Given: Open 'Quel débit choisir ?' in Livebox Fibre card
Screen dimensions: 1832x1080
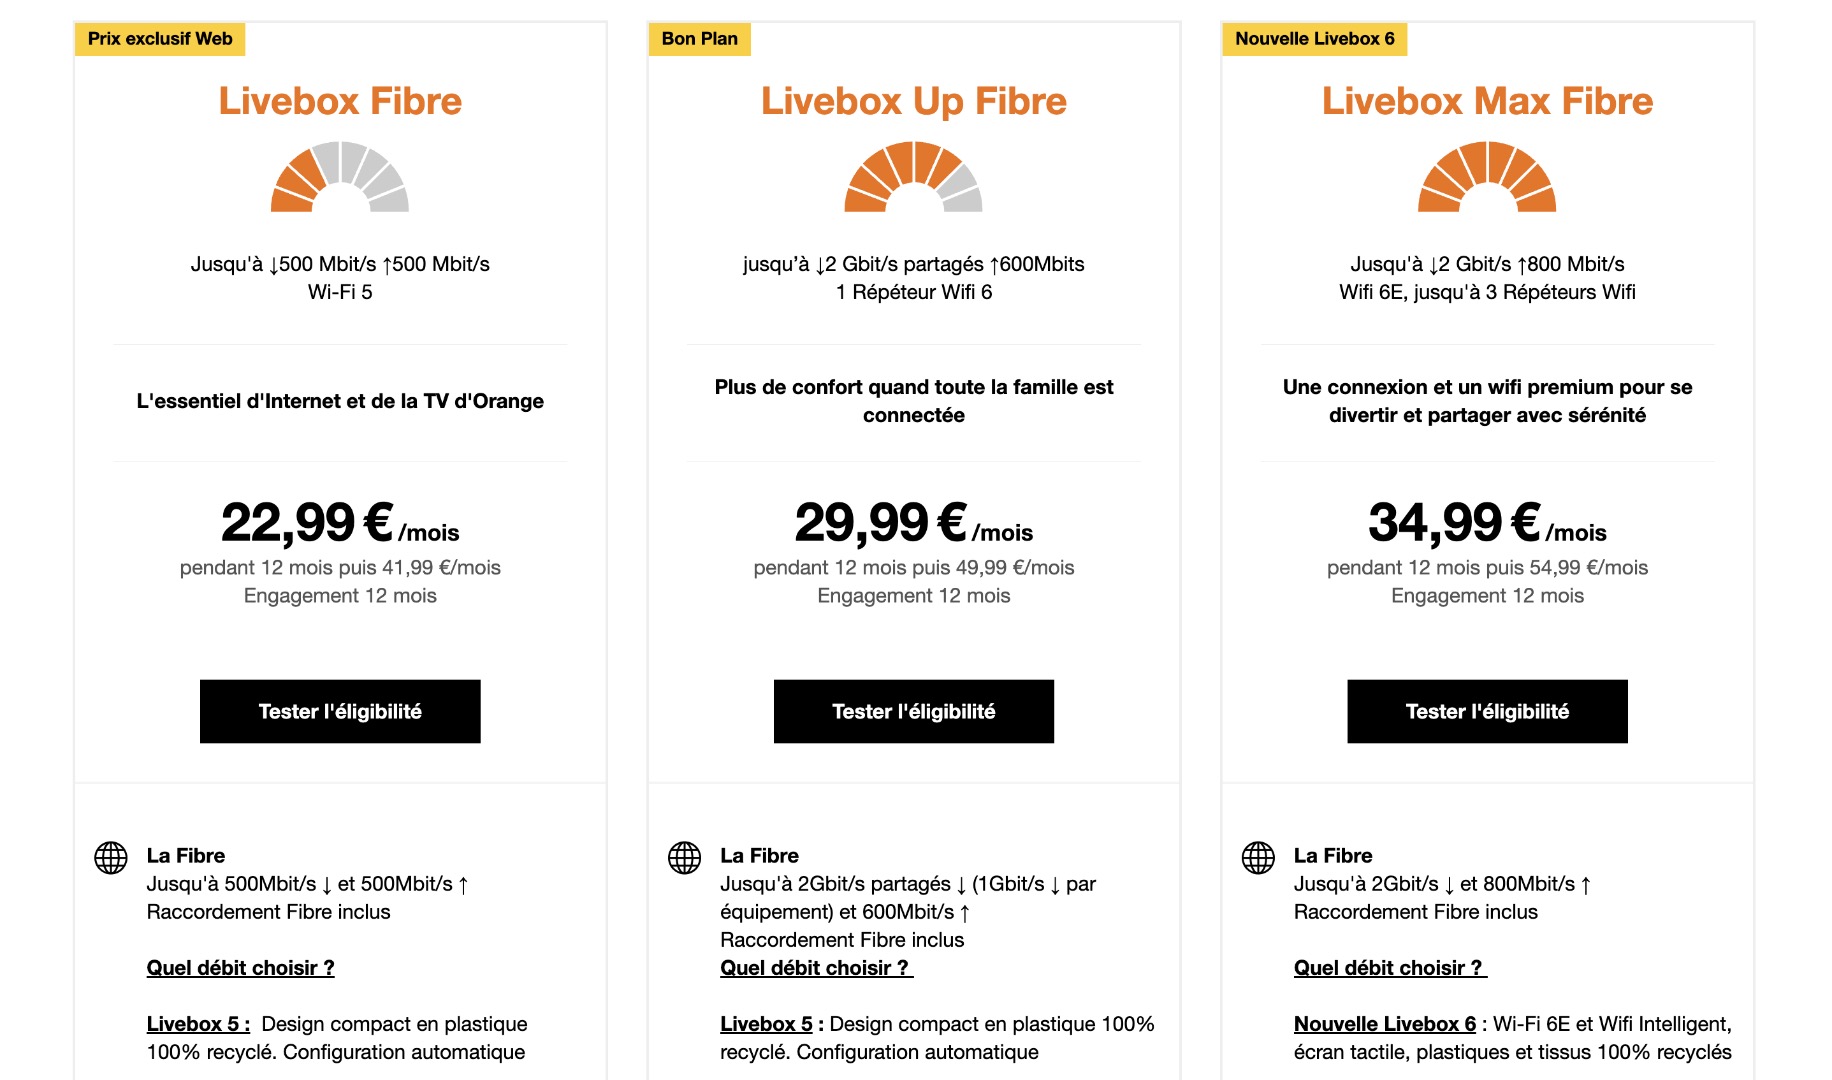Looking at the screenshot, I should point(241,968).
